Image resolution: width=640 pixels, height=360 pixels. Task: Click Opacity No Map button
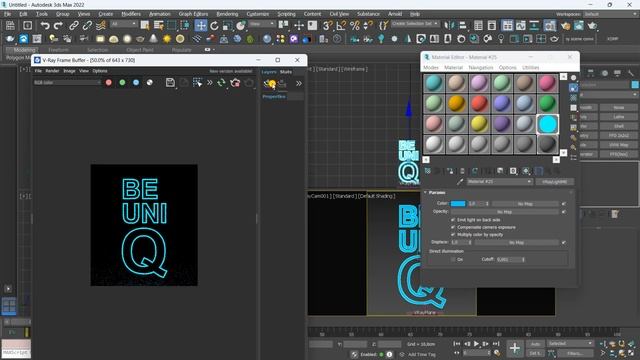[x=504, y=212]
